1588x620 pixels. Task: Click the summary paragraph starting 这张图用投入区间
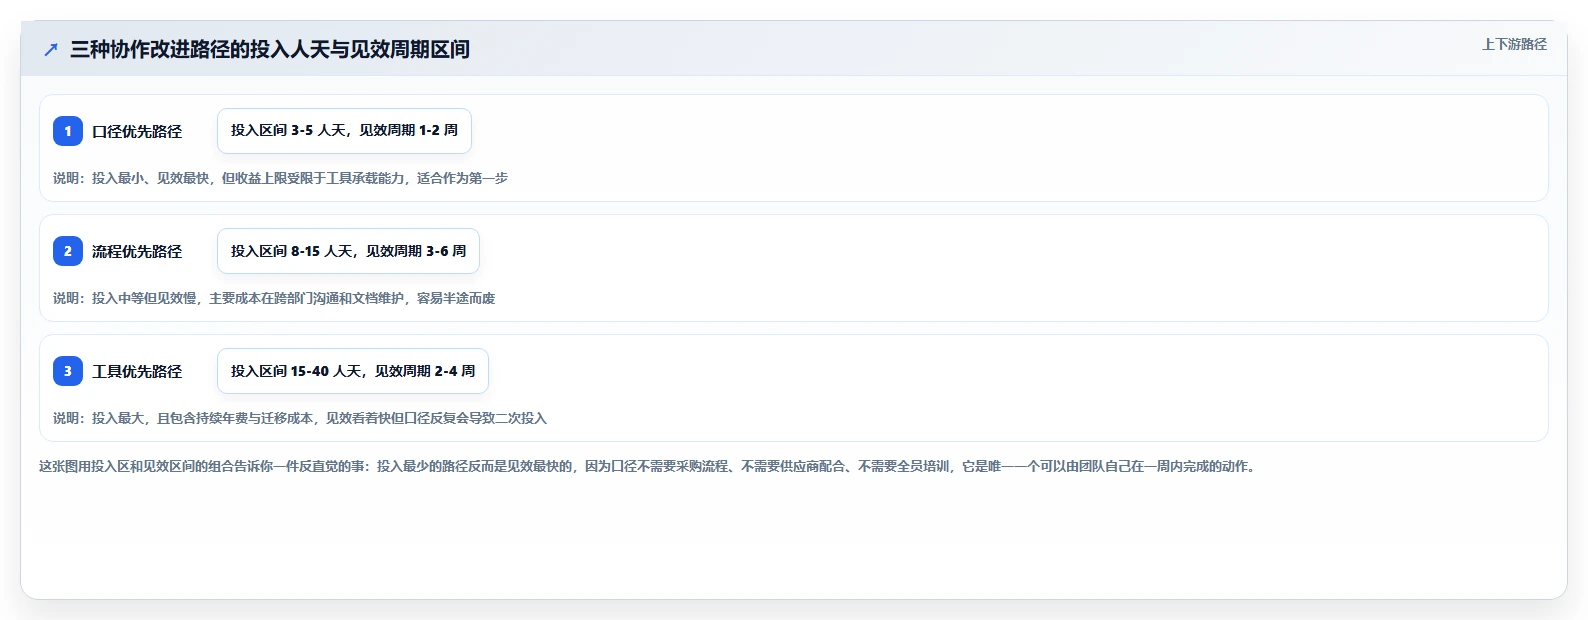tap(648, 466)
